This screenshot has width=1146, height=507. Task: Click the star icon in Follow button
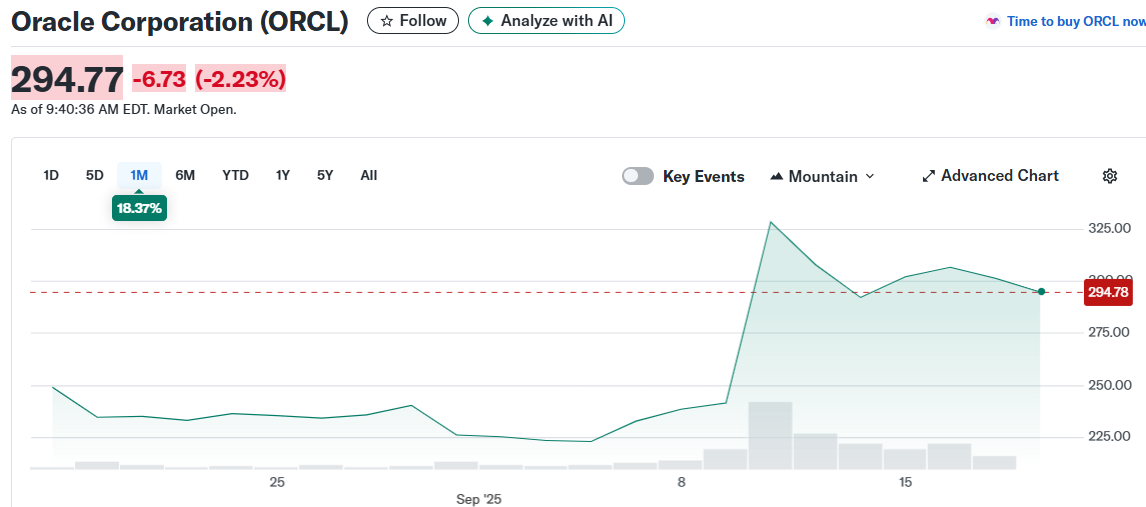pos(387,21)
